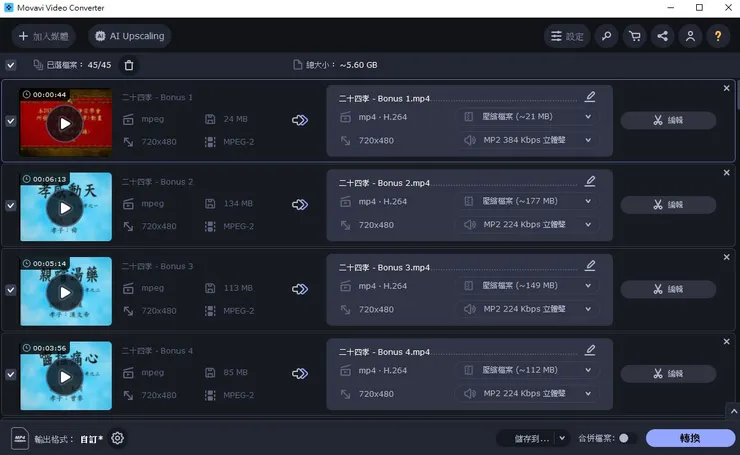Toggle the merge files switch
This screenshot has height=455, width=740.
tap(627, 438)
